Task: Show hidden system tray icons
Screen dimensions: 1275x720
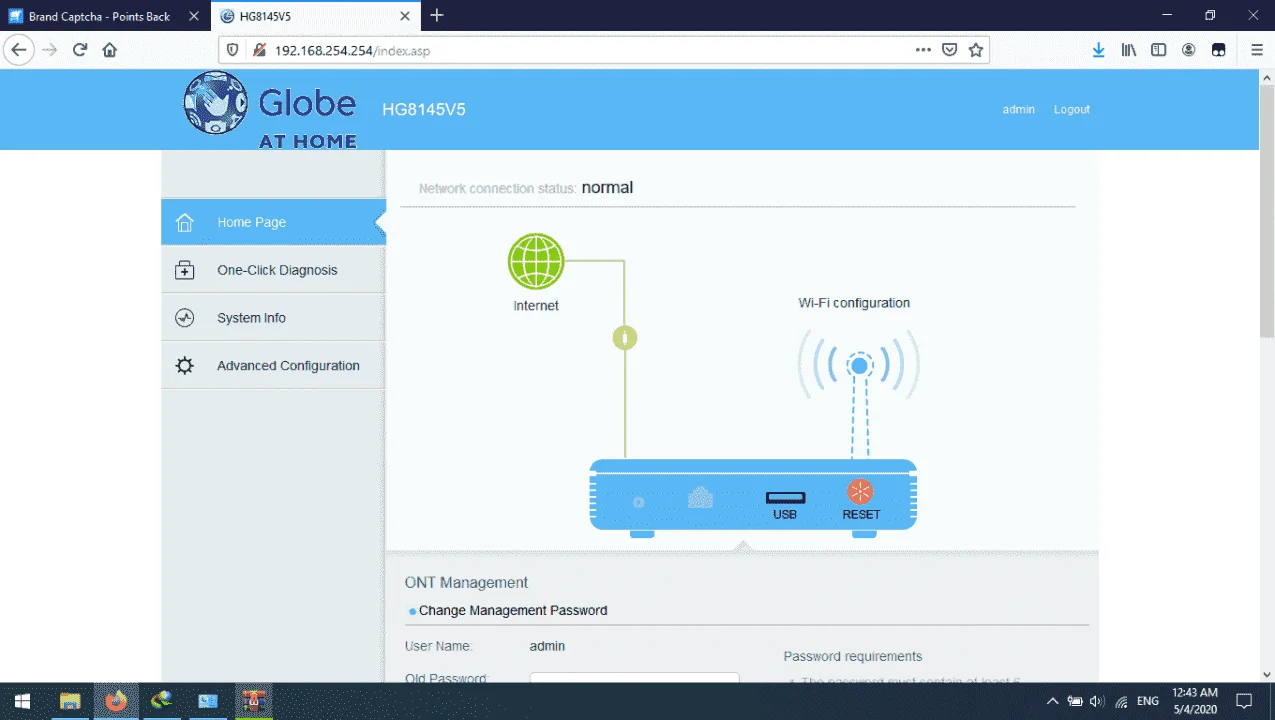Action: pyautogui.click(x=1053, y=701)
